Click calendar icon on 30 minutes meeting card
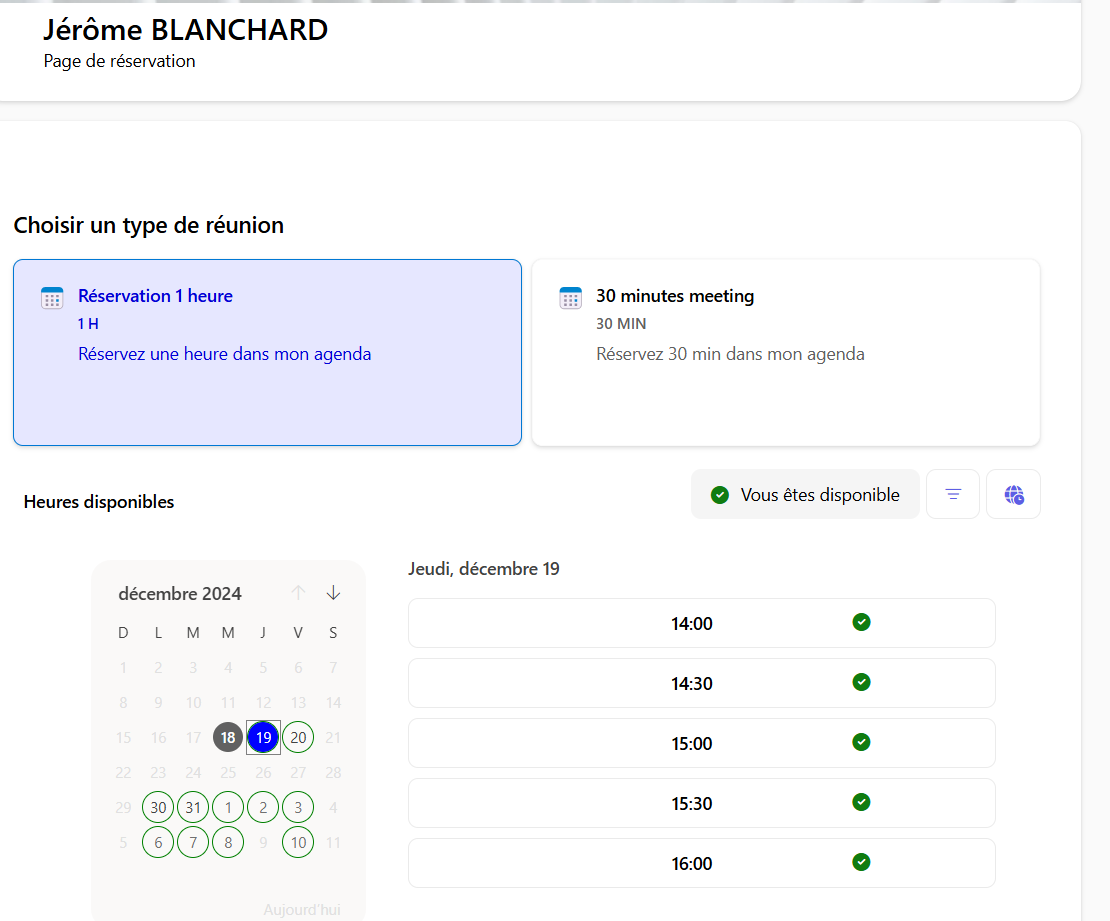Image resolution: width=1110 pixels, height=921 pixels. (570, 298)
